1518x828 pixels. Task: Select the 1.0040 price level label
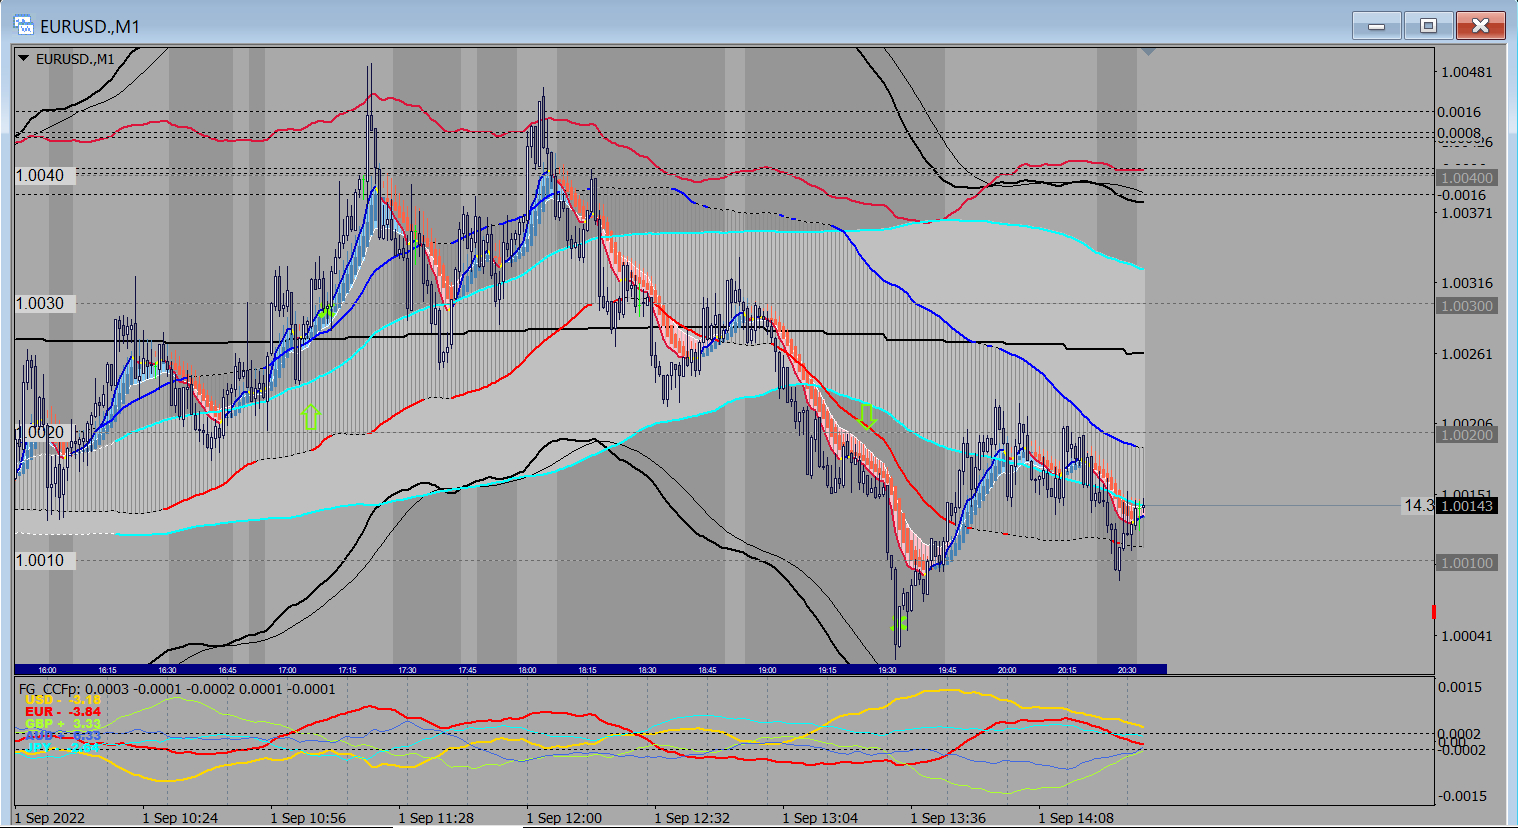click(40, 175)
